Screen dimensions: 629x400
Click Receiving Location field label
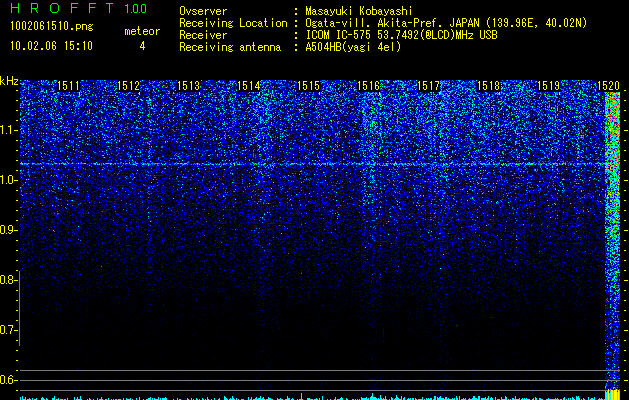tap(233, 23)
